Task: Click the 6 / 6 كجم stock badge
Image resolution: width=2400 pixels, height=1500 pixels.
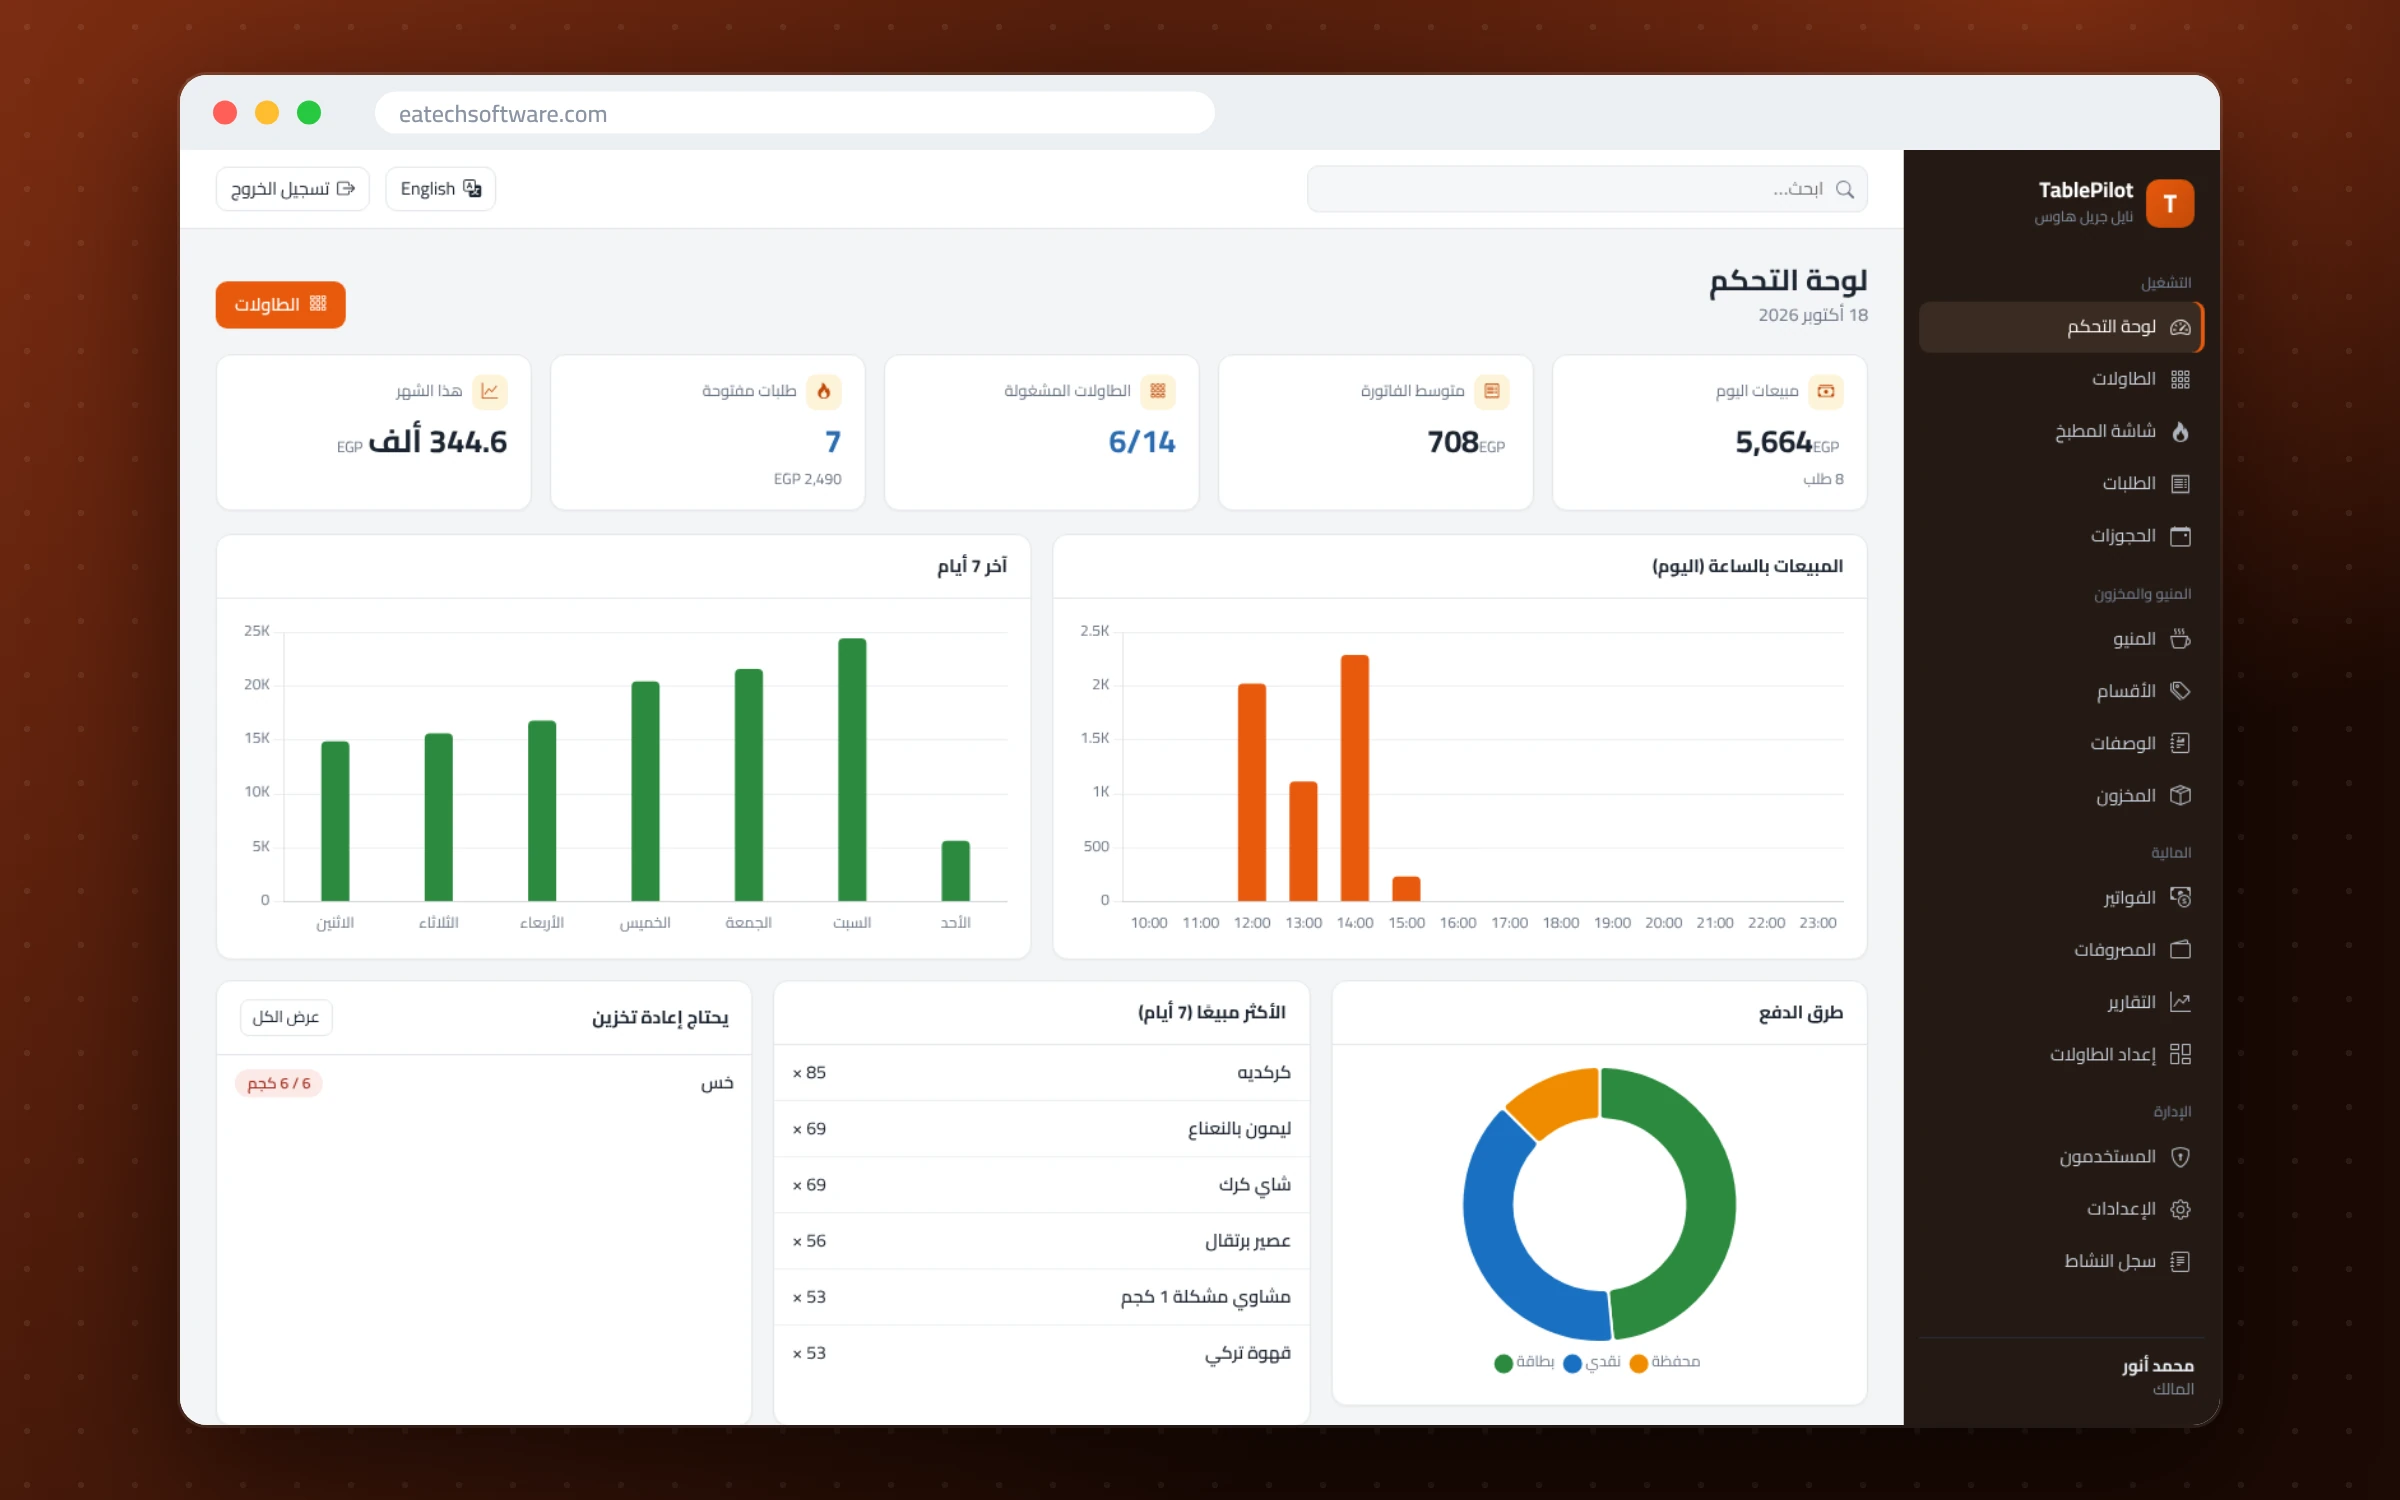Action: tap(279, 1083)
